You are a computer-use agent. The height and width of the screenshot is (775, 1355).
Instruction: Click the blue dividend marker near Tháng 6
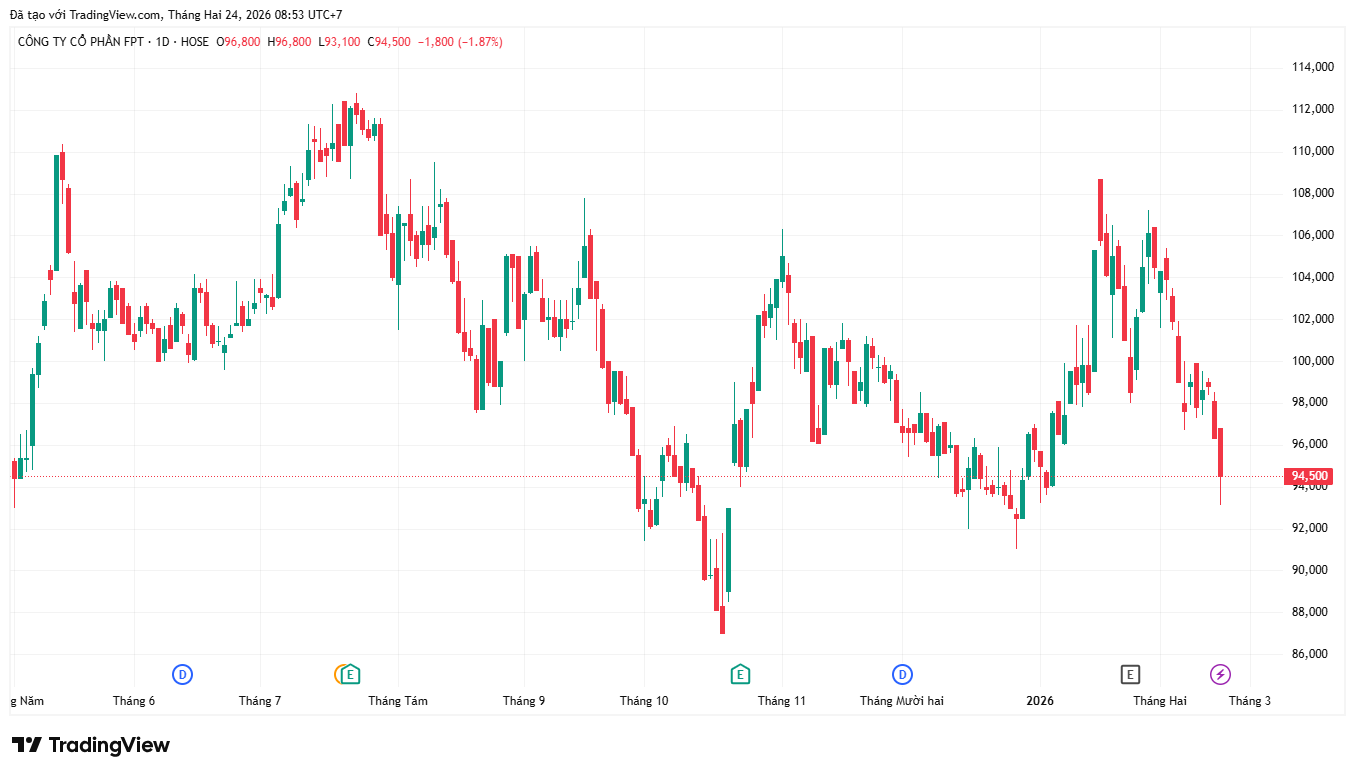coord(182,674)
